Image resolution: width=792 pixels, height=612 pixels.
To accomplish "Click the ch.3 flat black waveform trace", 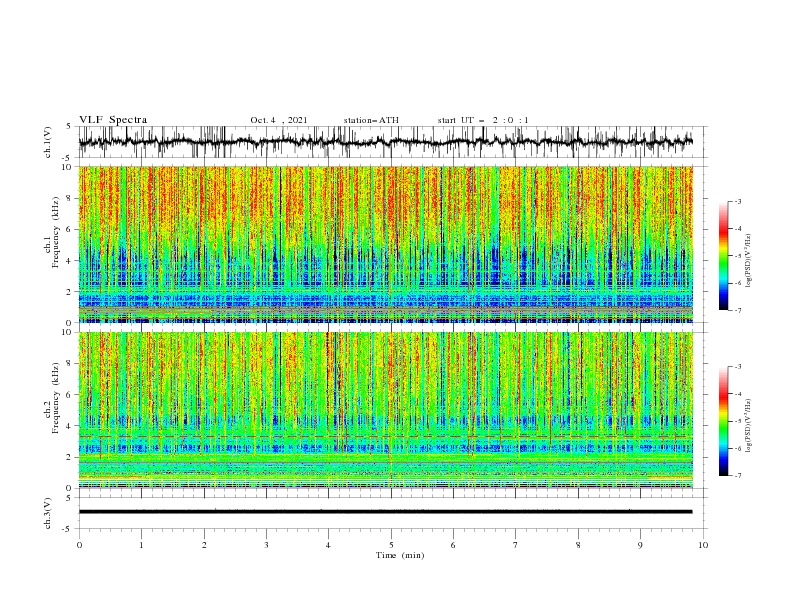I will (385, 512).
